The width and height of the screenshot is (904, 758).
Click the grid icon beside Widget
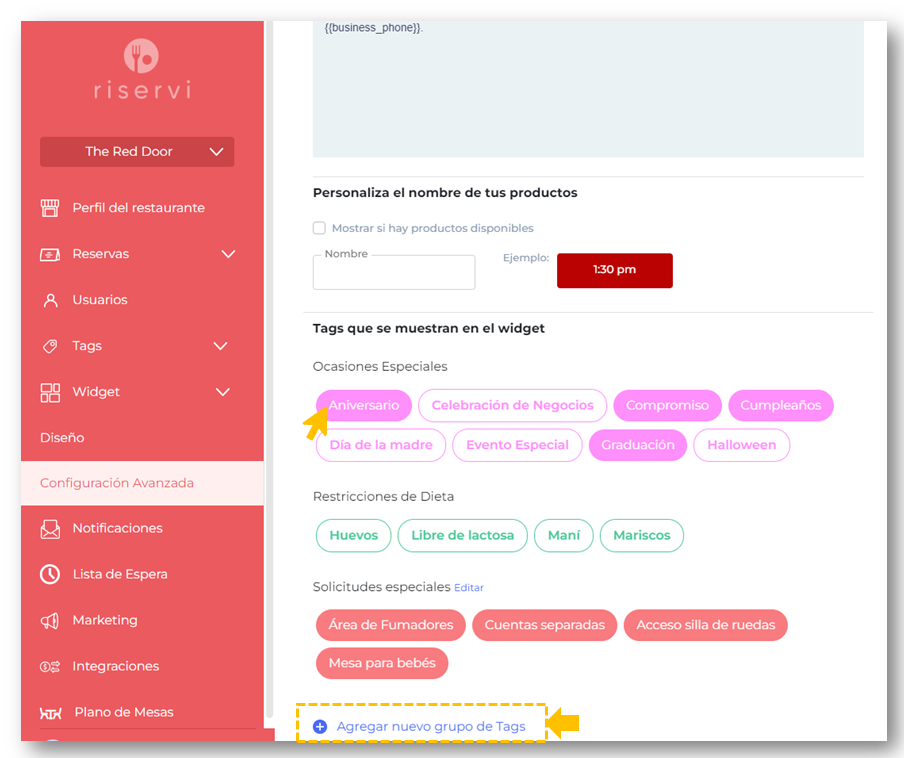tap(50, 393)
